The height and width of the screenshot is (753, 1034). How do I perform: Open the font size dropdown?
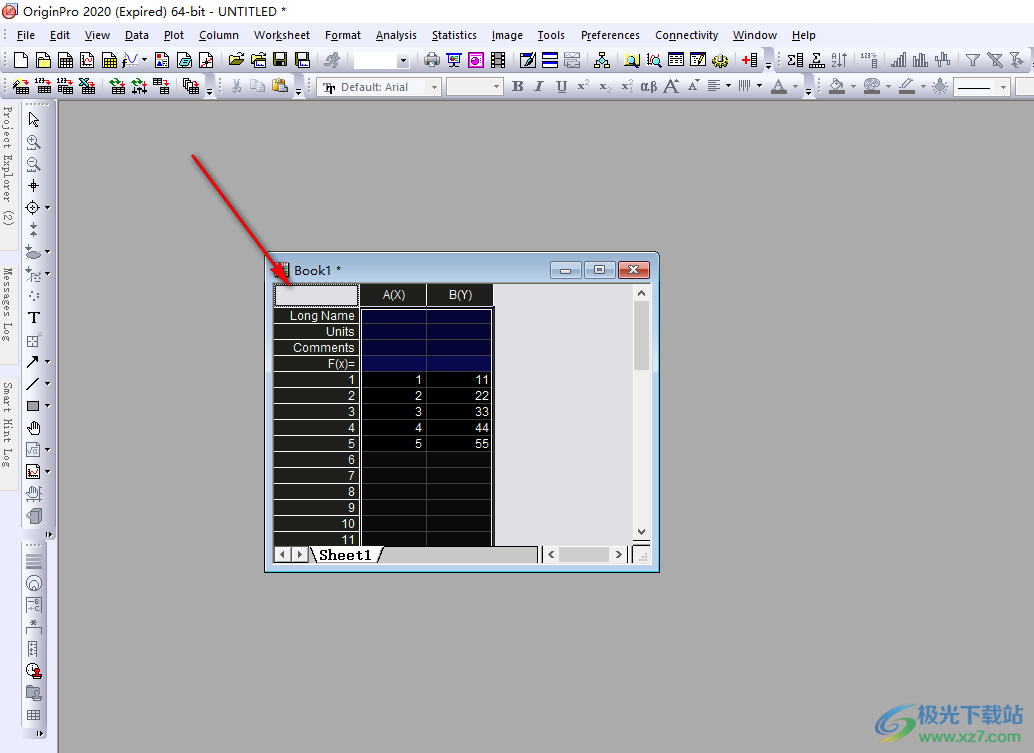click(496, 87)
